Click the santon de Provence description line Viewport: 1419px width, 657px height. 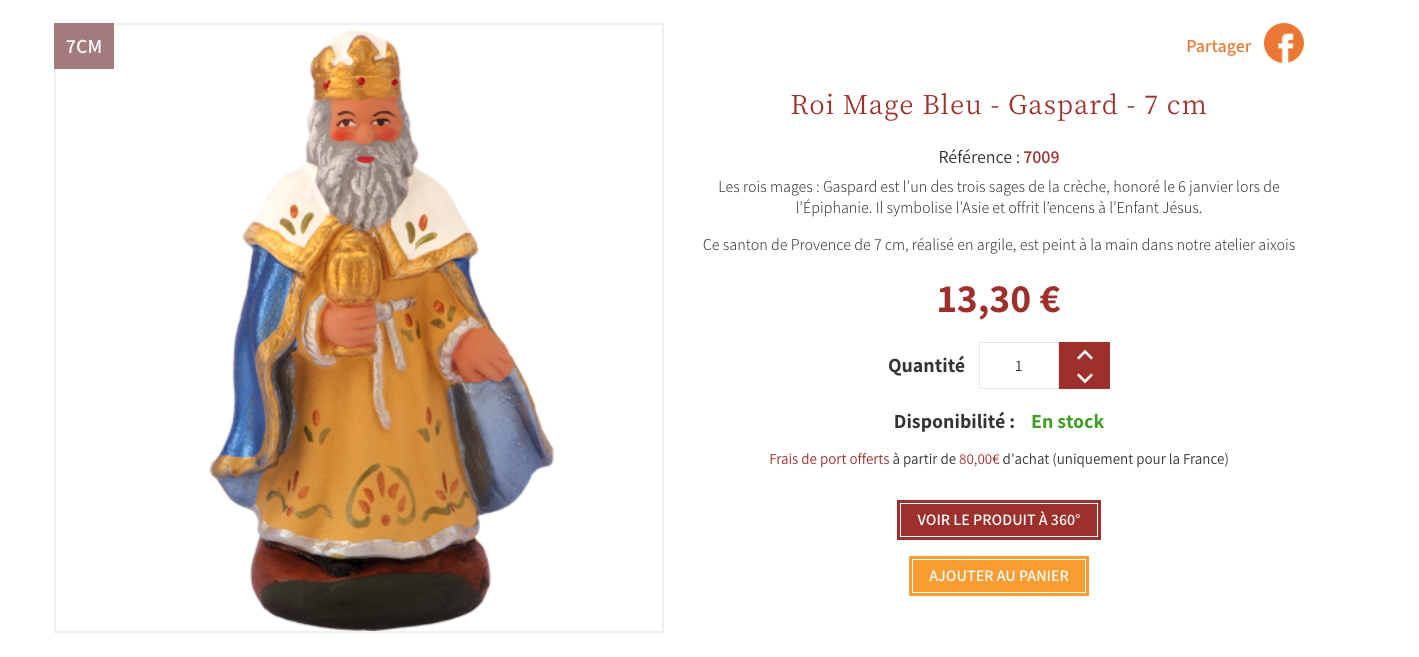[999, 244]
